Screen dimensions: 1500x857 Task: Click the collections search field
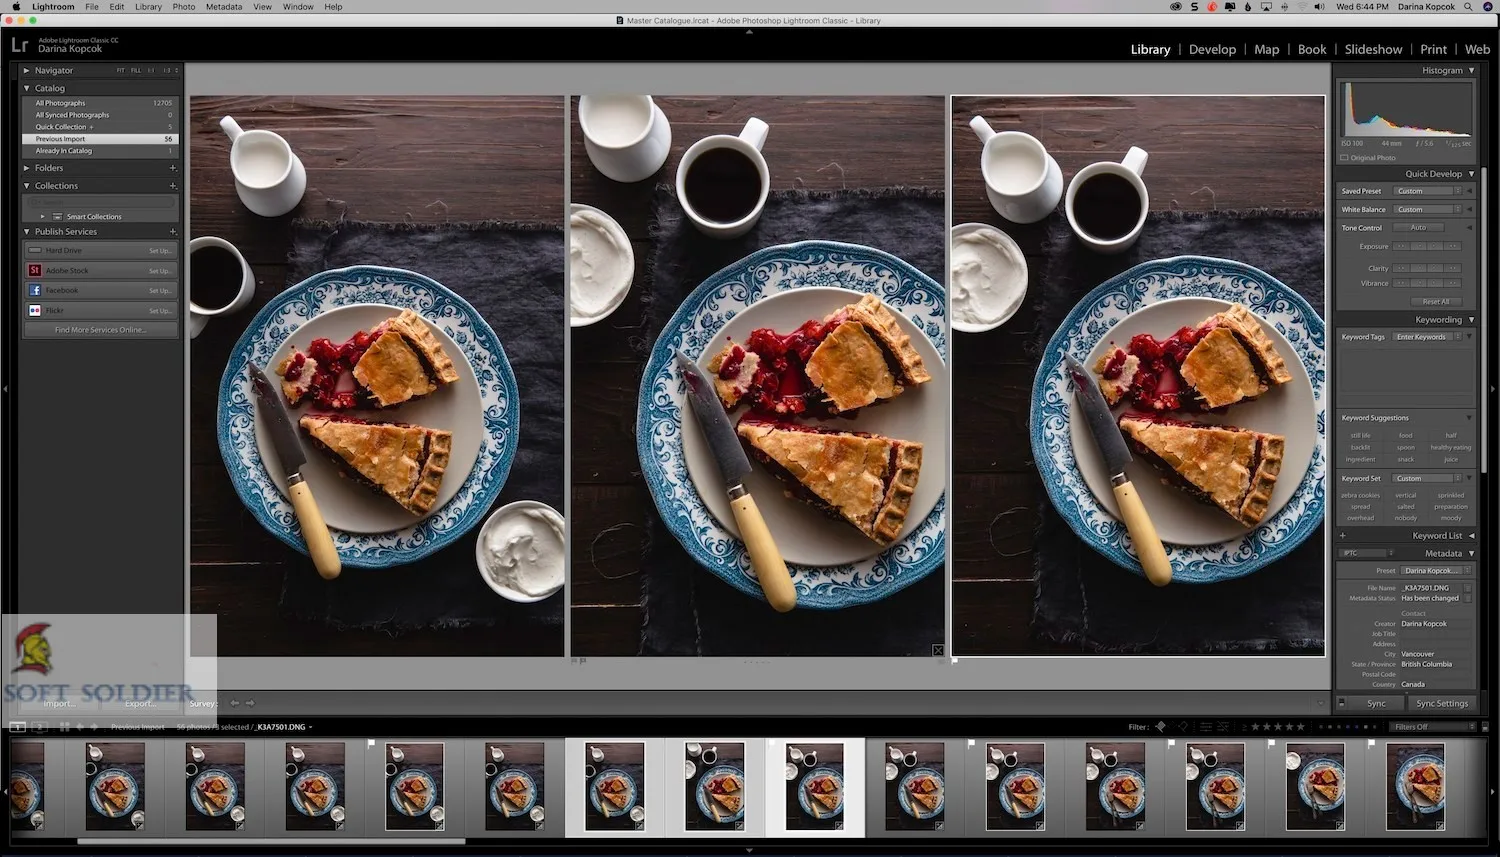pos(101,202)
